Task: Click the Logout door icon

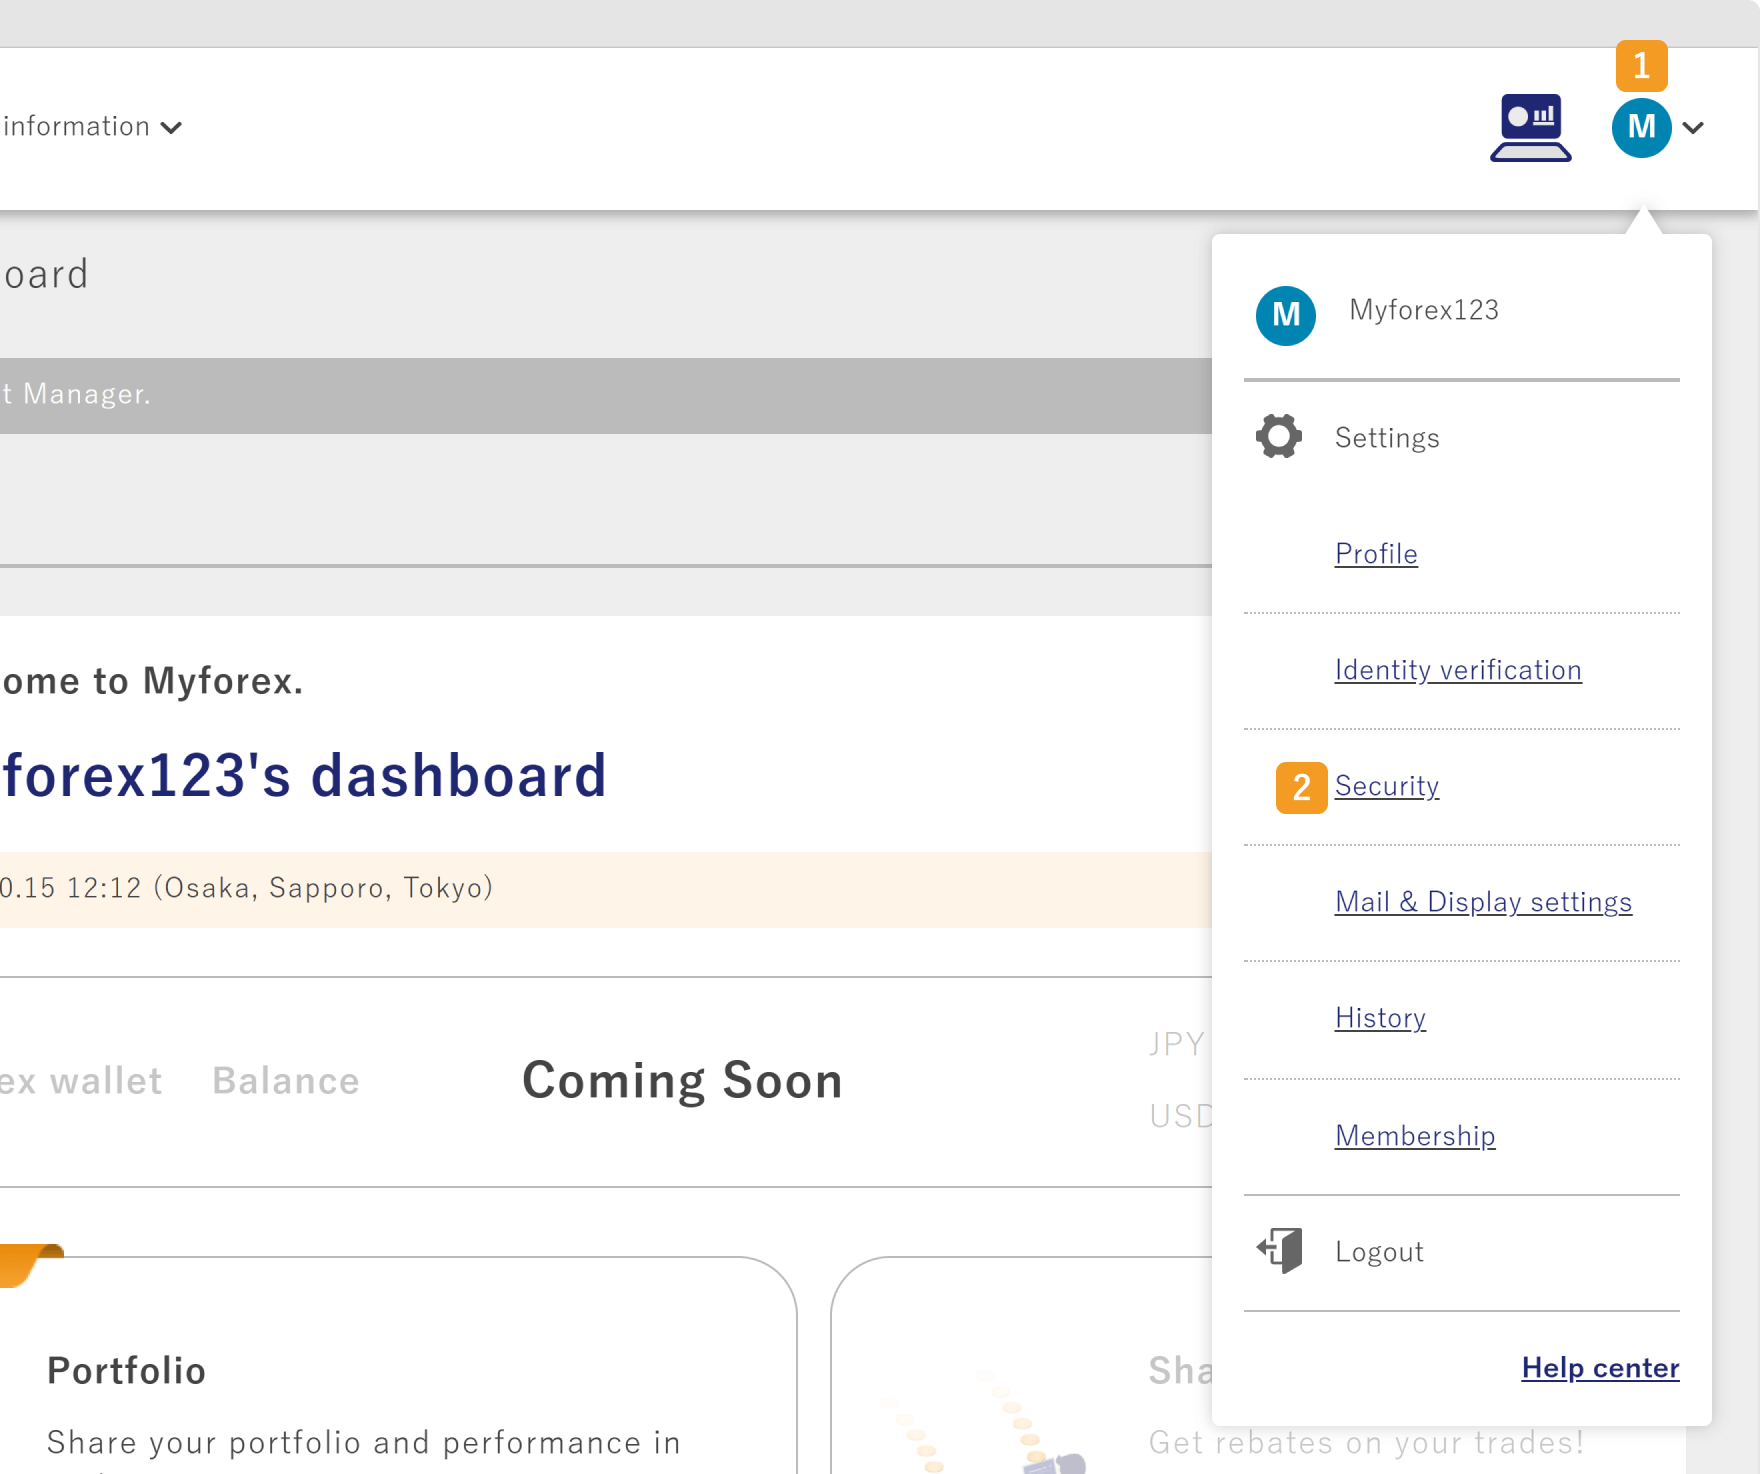Action: 1280,1250
